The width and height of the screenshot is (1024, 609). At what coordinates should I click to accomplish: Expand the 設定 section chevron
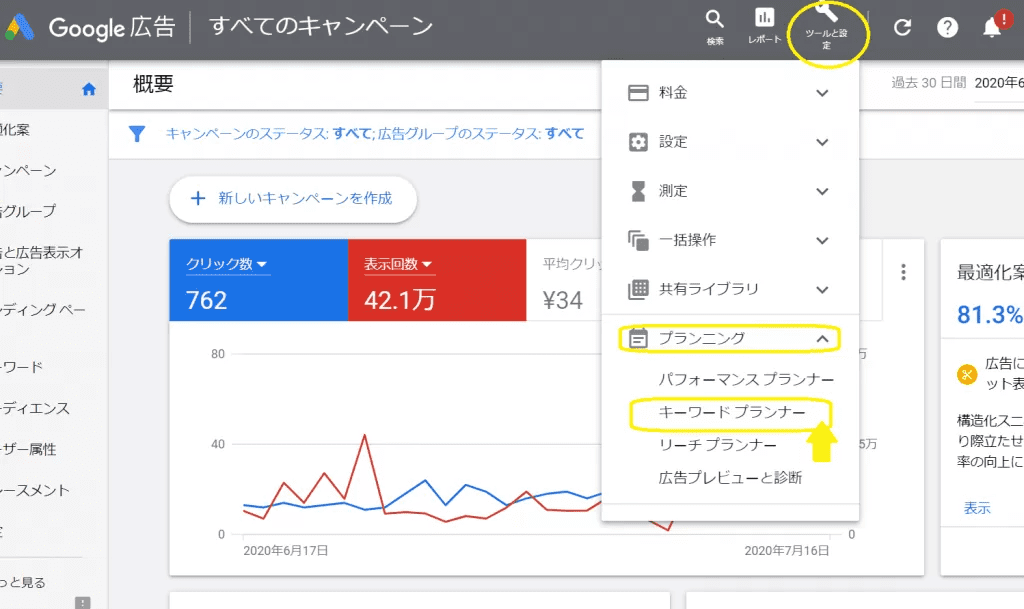pyautogui.click(x=822, y=142)
